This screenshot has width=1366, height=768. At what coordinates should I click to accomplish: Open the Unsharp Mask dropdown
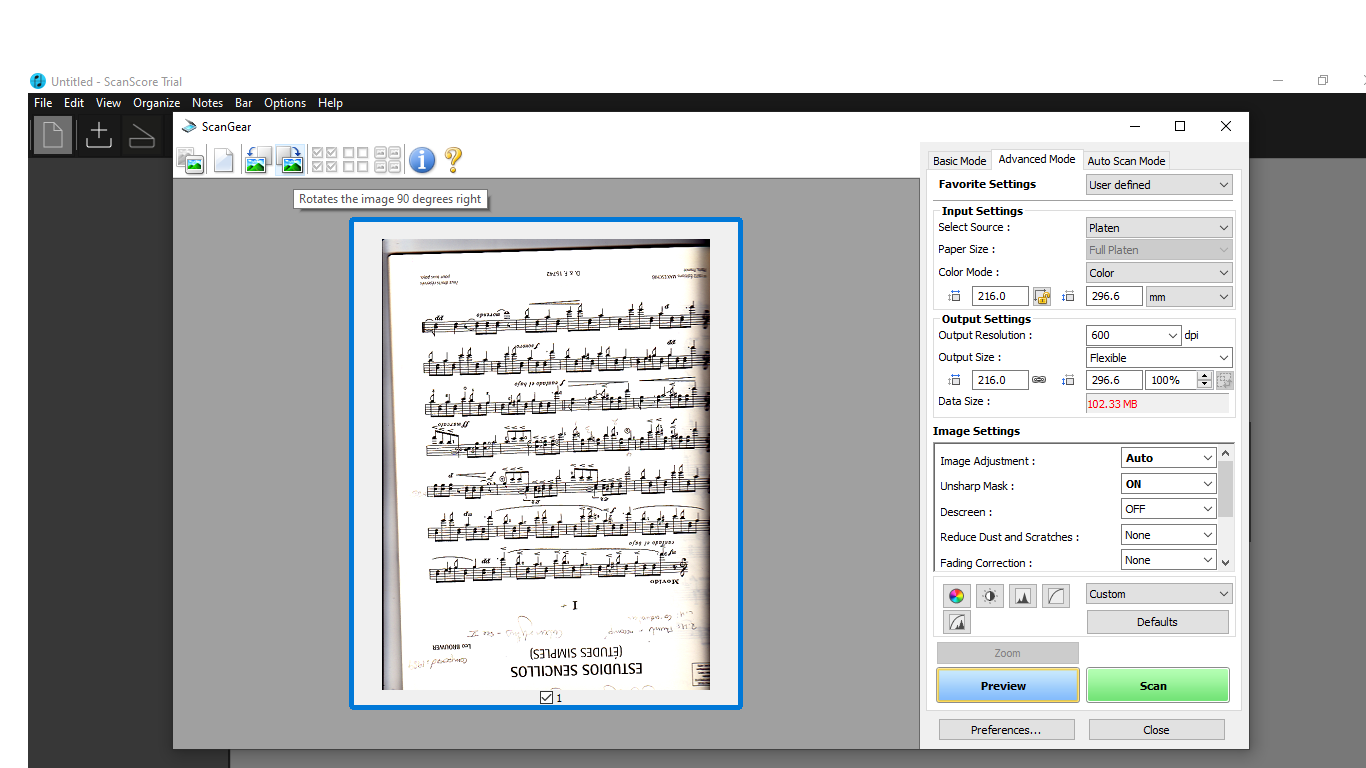point(1169,484)
